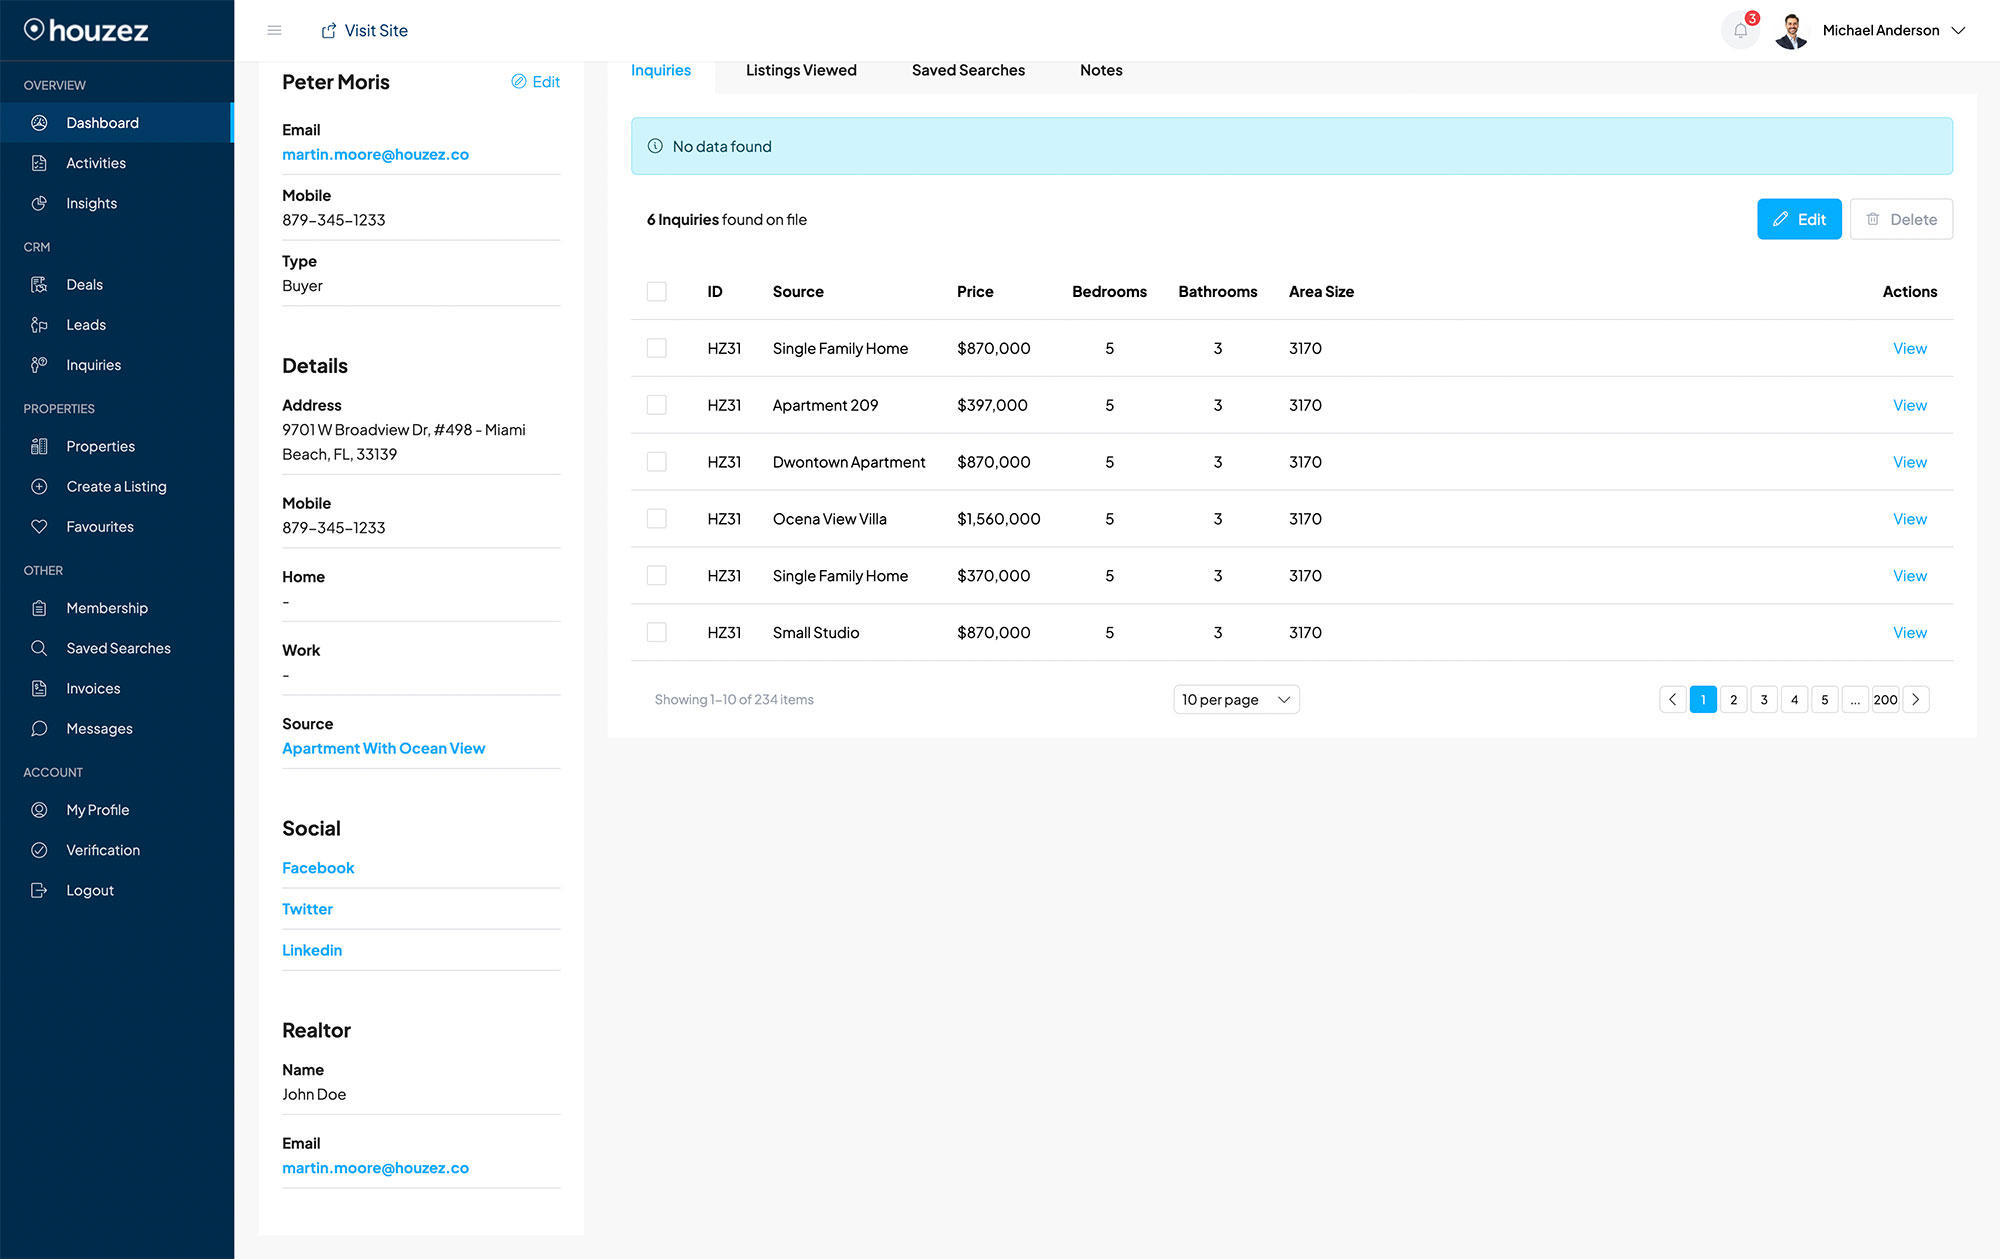View the Ocena View Villa inquiry
Screen dimensions: 2000x1259
coord(1909,519)
